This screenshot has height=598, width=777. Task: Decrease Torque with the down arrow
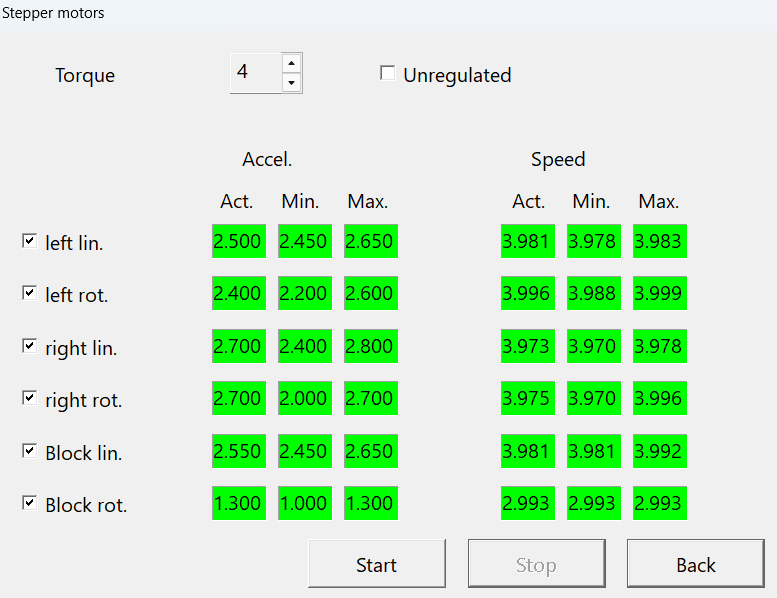291,83
